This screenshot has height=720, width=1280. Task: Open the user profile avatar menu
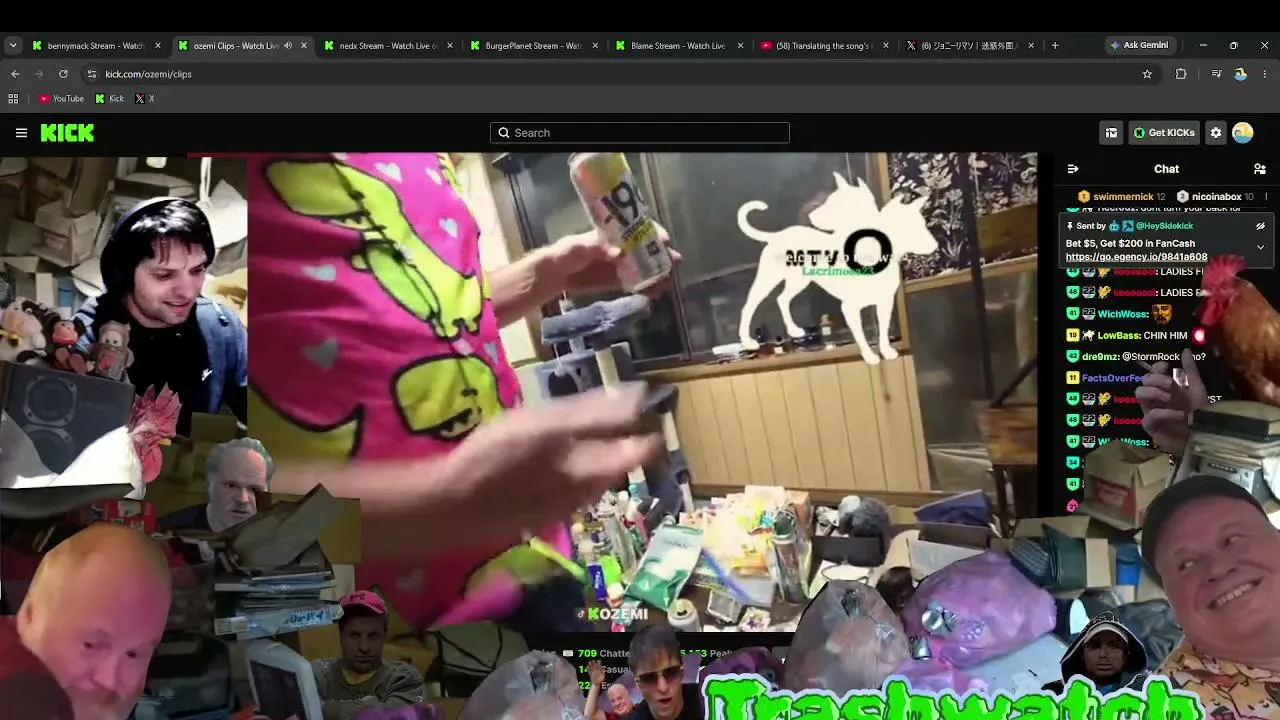click(x=1243, y=132)
